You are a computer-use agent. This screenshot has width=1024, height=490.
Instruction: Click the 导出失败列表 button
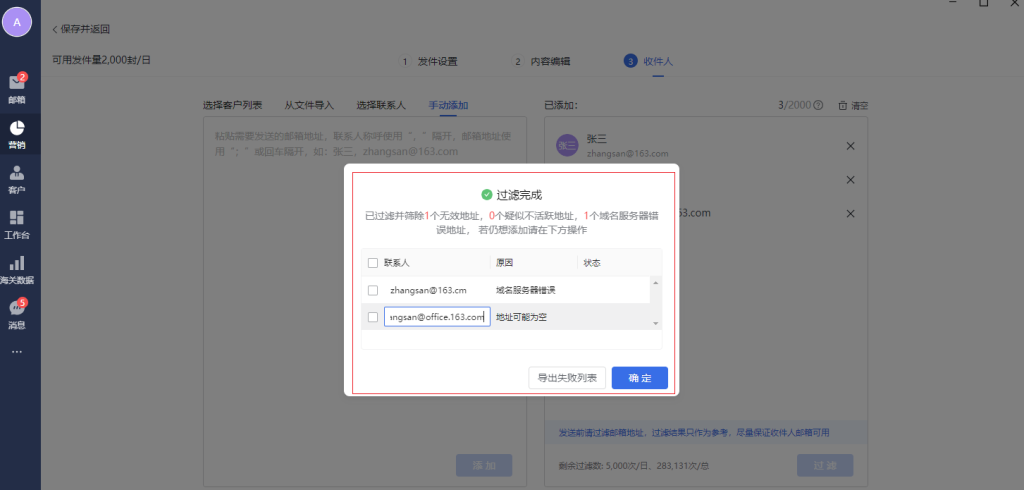567,378
